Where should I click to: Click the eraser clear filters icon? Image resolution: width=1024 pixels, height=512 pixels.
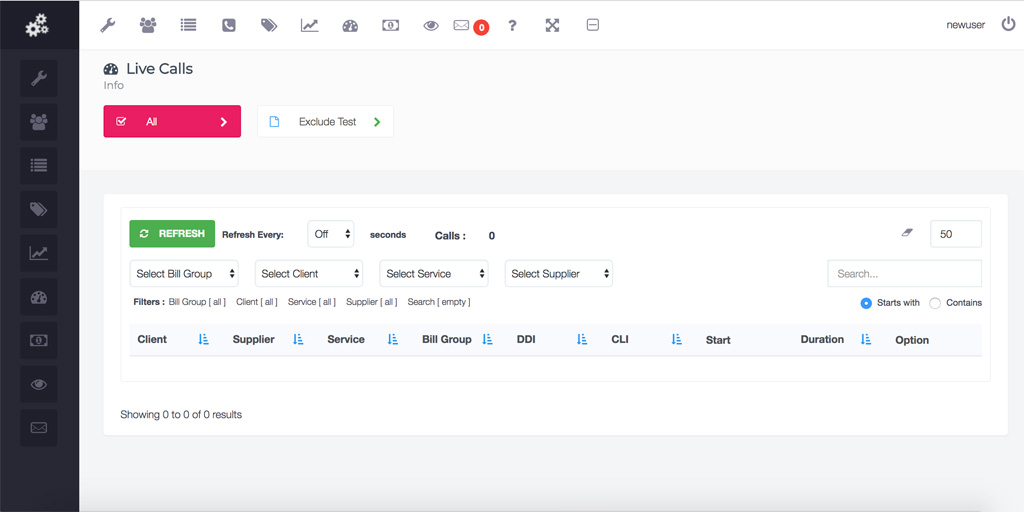coord(907,232)
